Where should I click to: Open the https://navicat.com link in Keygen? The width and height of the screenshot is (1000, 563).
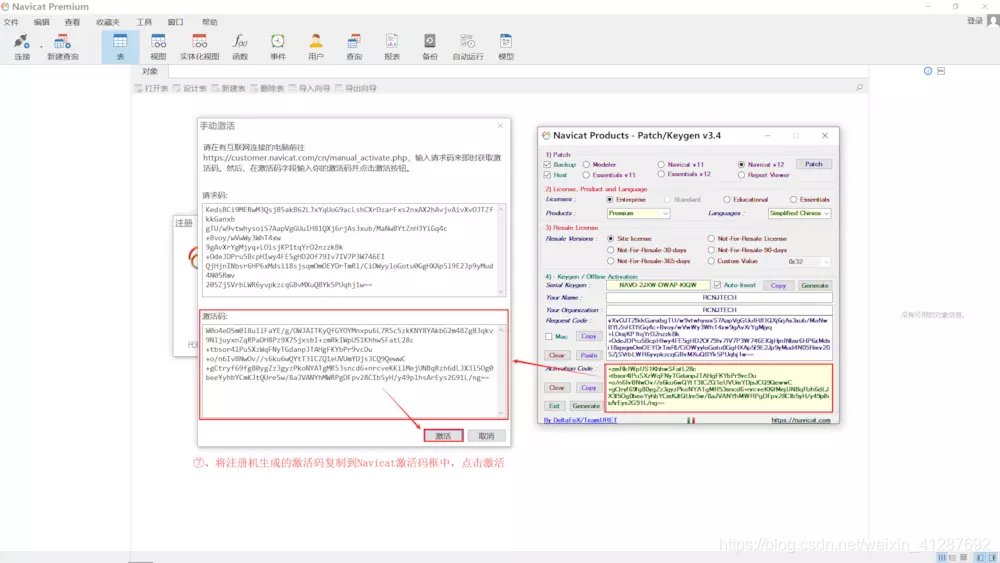click(x=801, y=420)
